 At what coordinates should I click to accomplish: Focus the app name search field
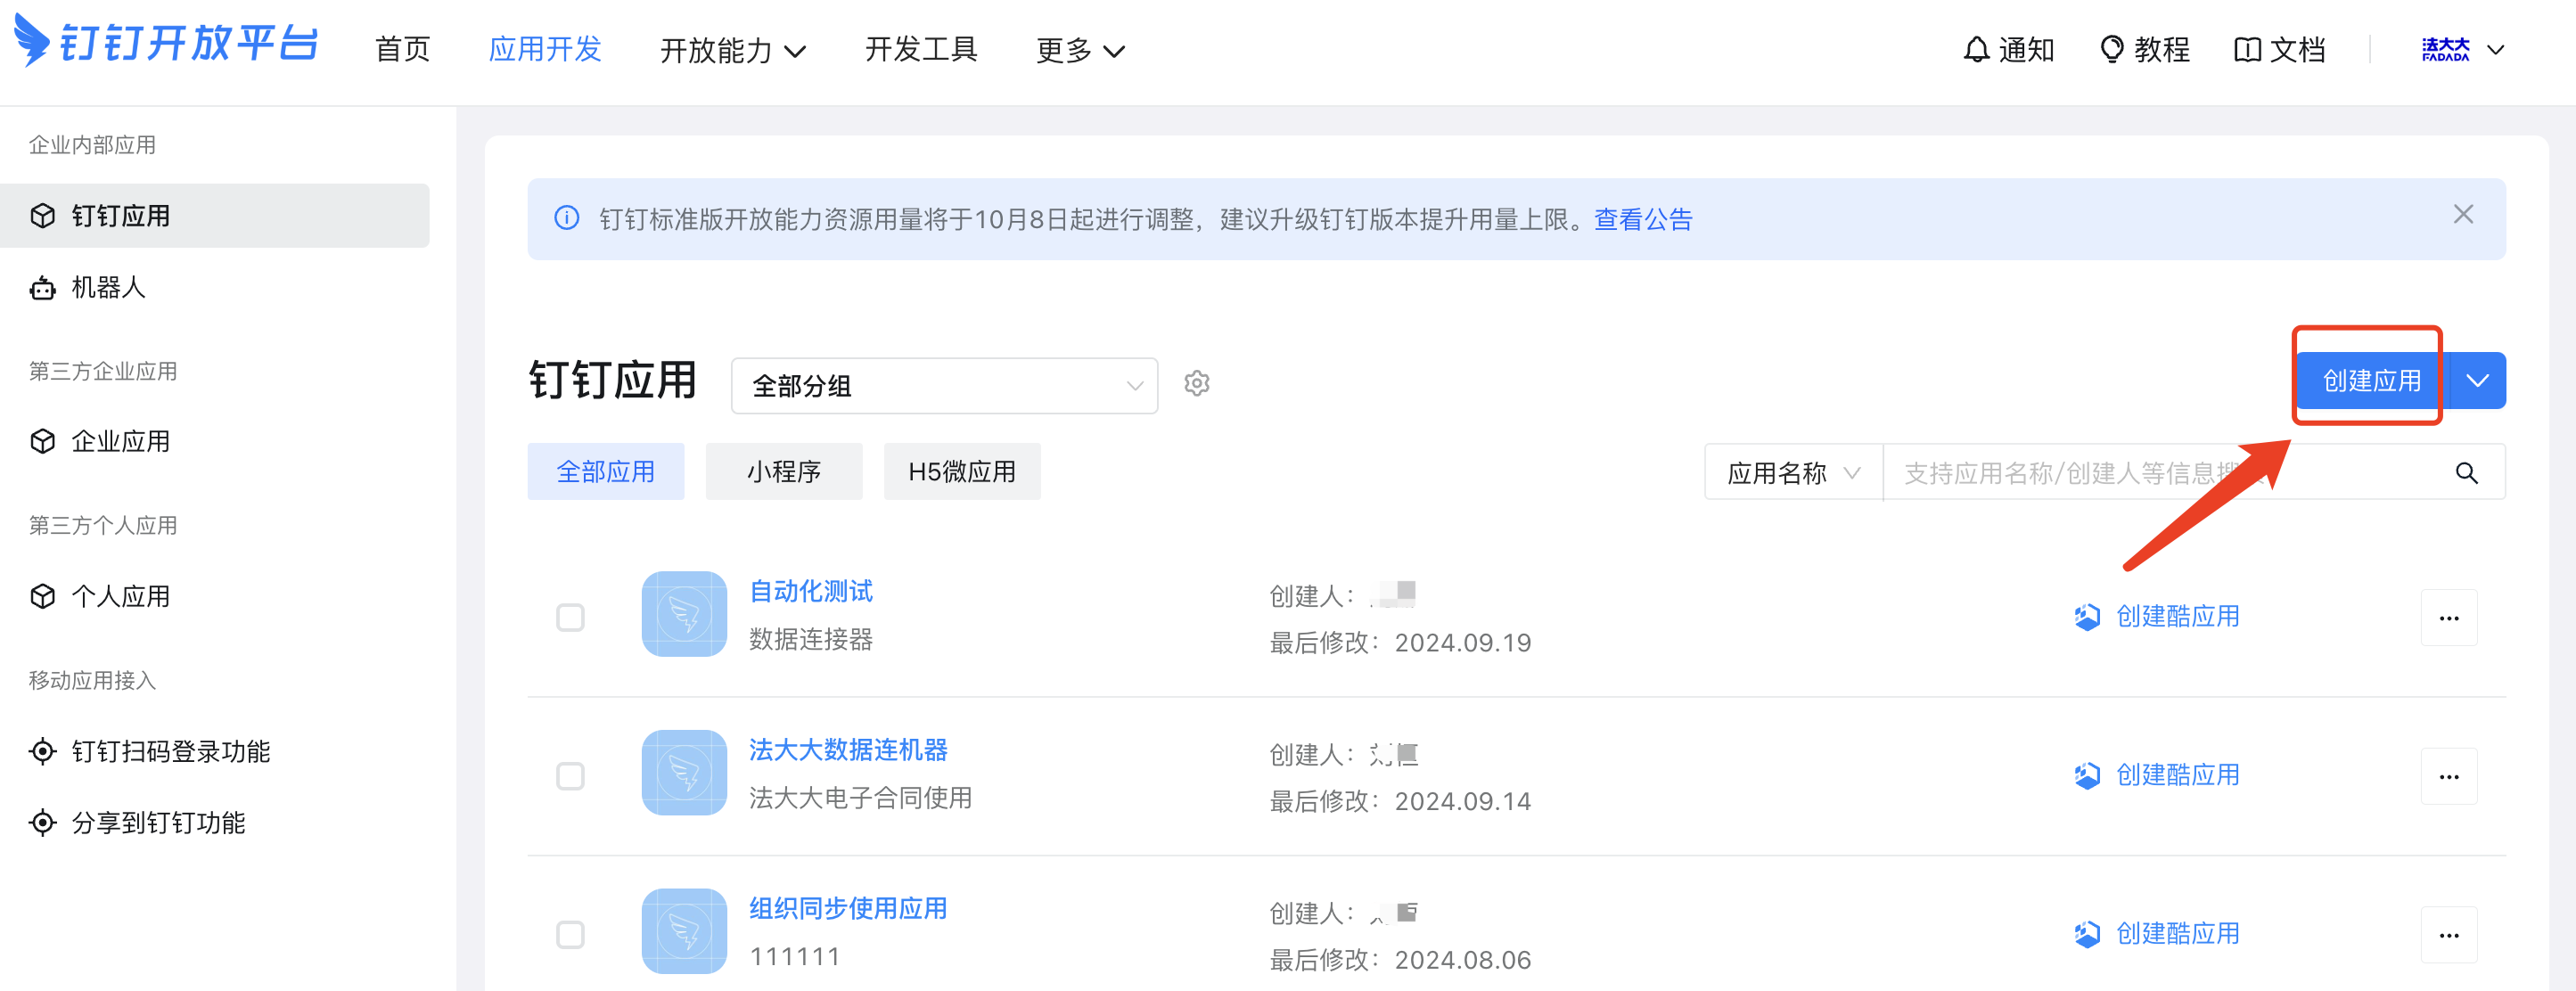(2165, 472)
